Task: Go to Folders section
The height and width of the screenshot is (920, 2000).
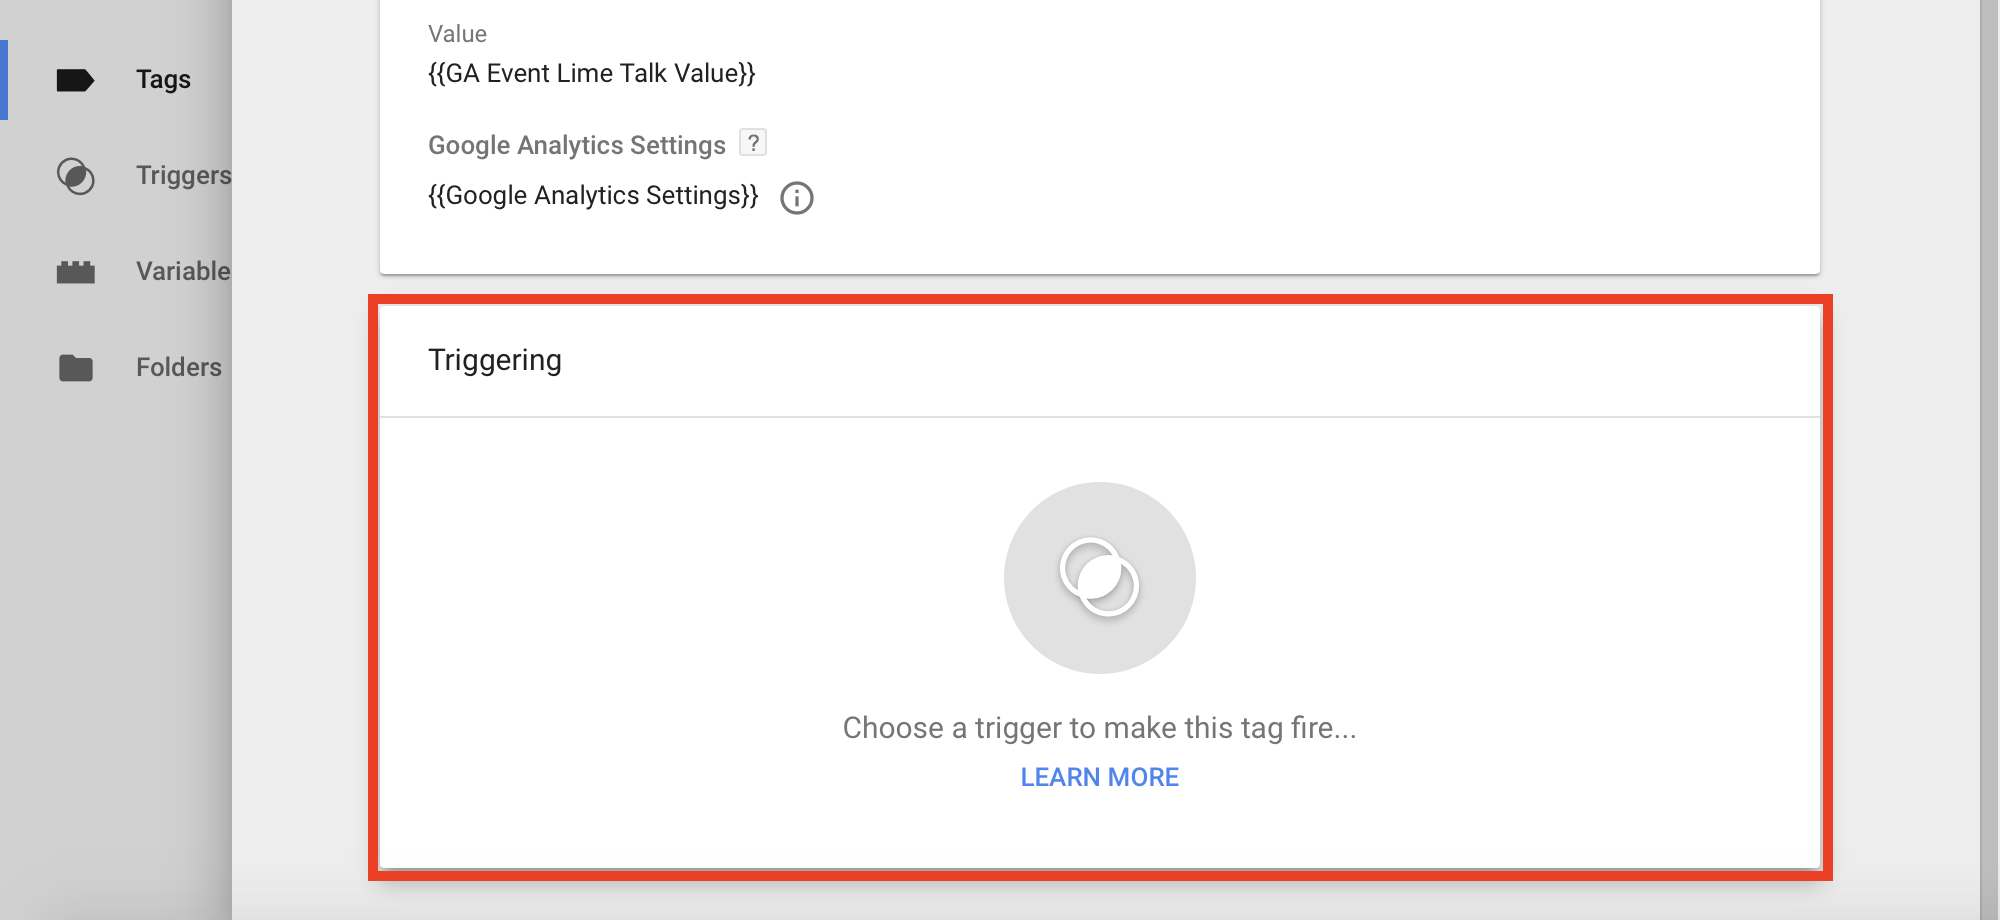Action: pos(179,368)
